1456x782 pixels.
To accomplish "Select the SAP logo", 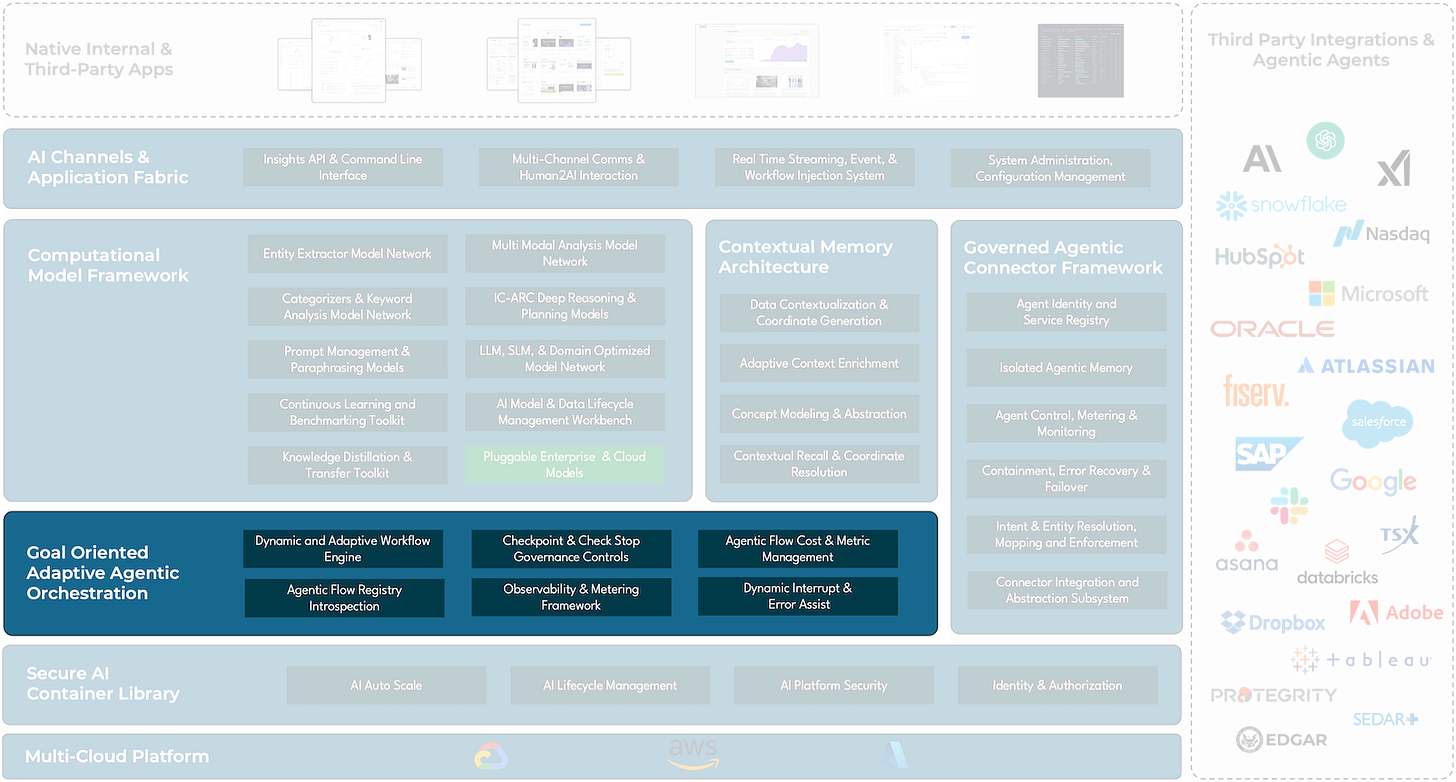I will coord(1268,454).
